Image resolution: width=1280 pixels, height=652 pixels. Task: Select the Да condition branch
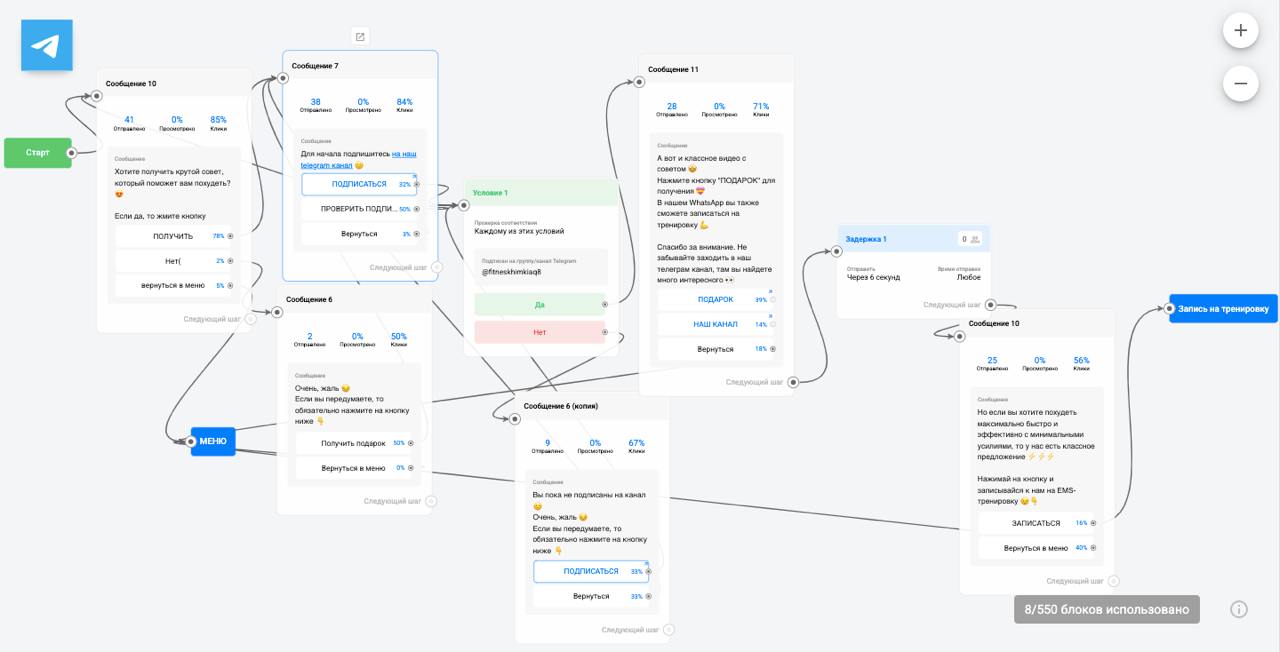[x=539, y=304]
